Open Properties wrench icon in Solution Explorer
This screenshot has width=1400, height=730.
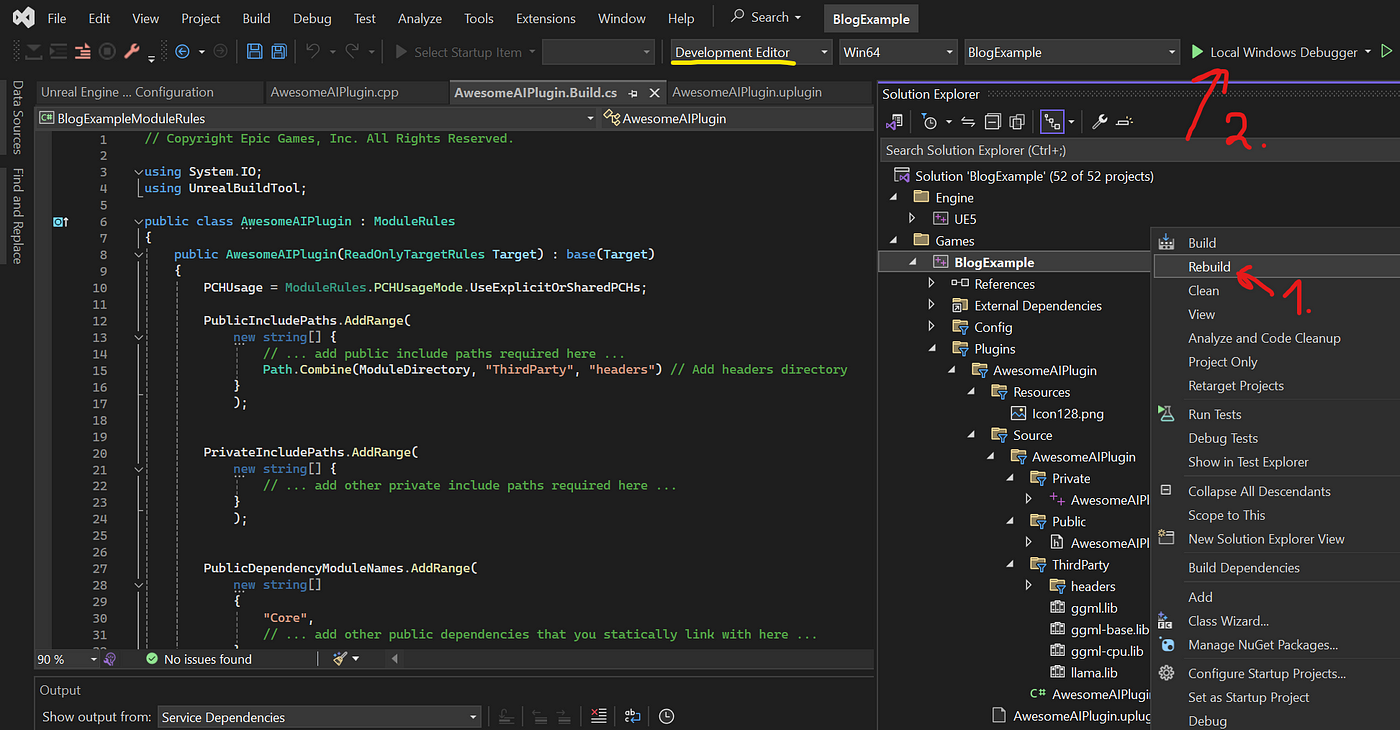pyautogui.click(x=1100, y=122)
